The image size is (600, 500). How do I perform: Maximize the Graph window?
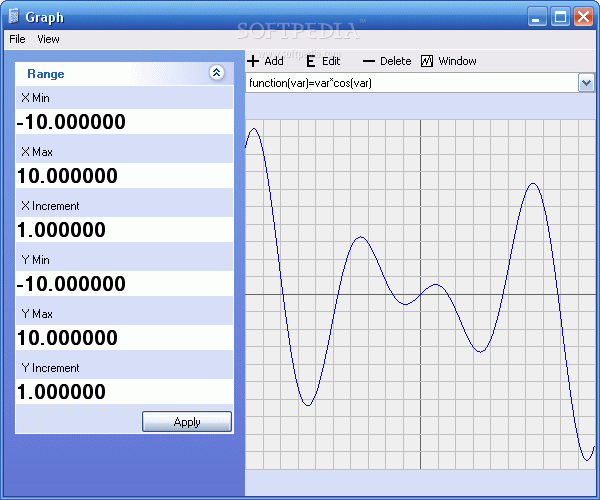coord(561,16)
